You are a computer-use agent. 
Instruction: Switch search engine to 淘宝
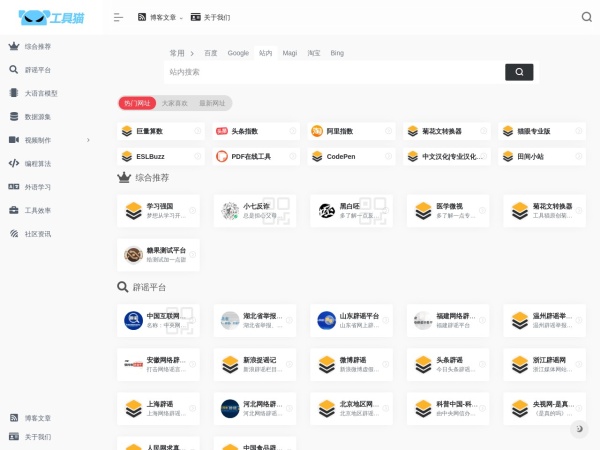(314, 53)
